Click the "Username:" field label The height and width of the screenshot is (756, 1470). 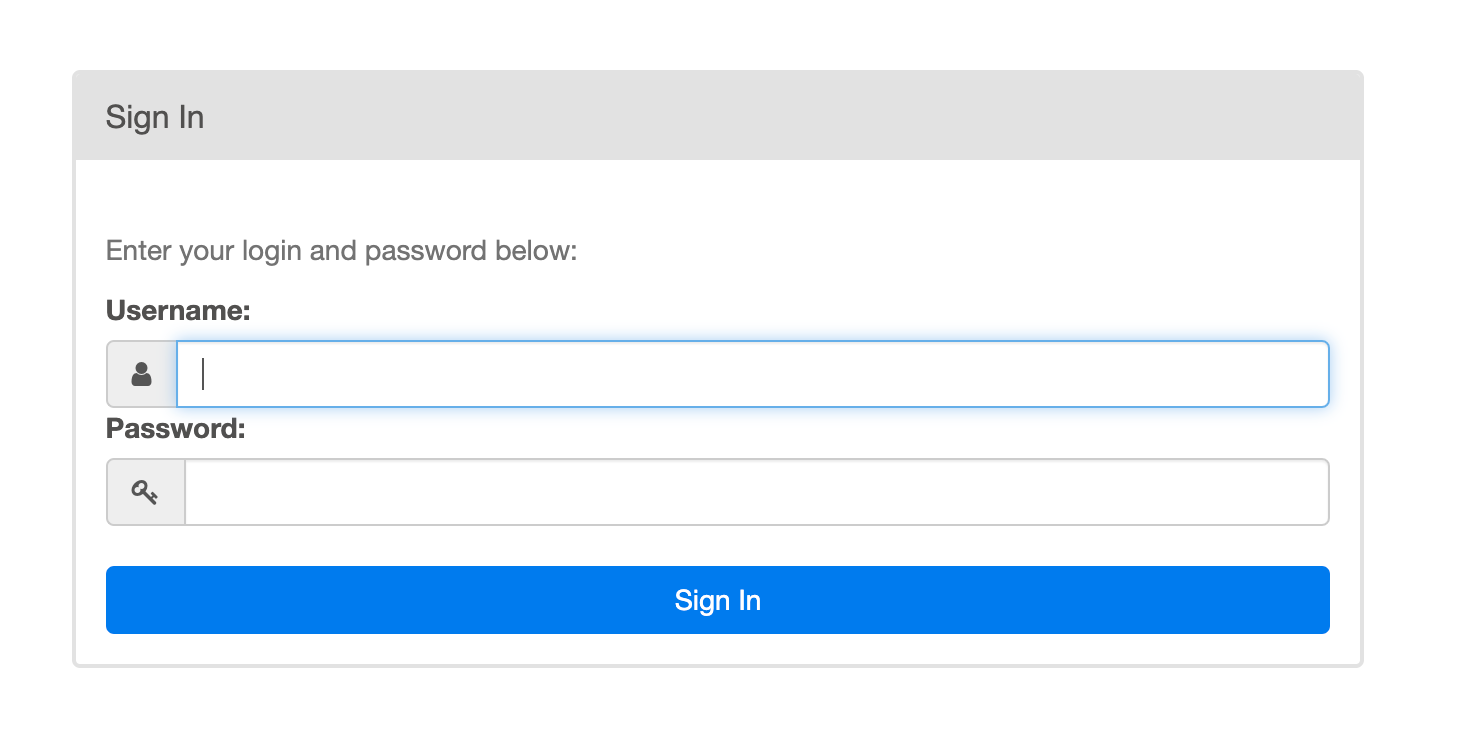coord(178,311)
